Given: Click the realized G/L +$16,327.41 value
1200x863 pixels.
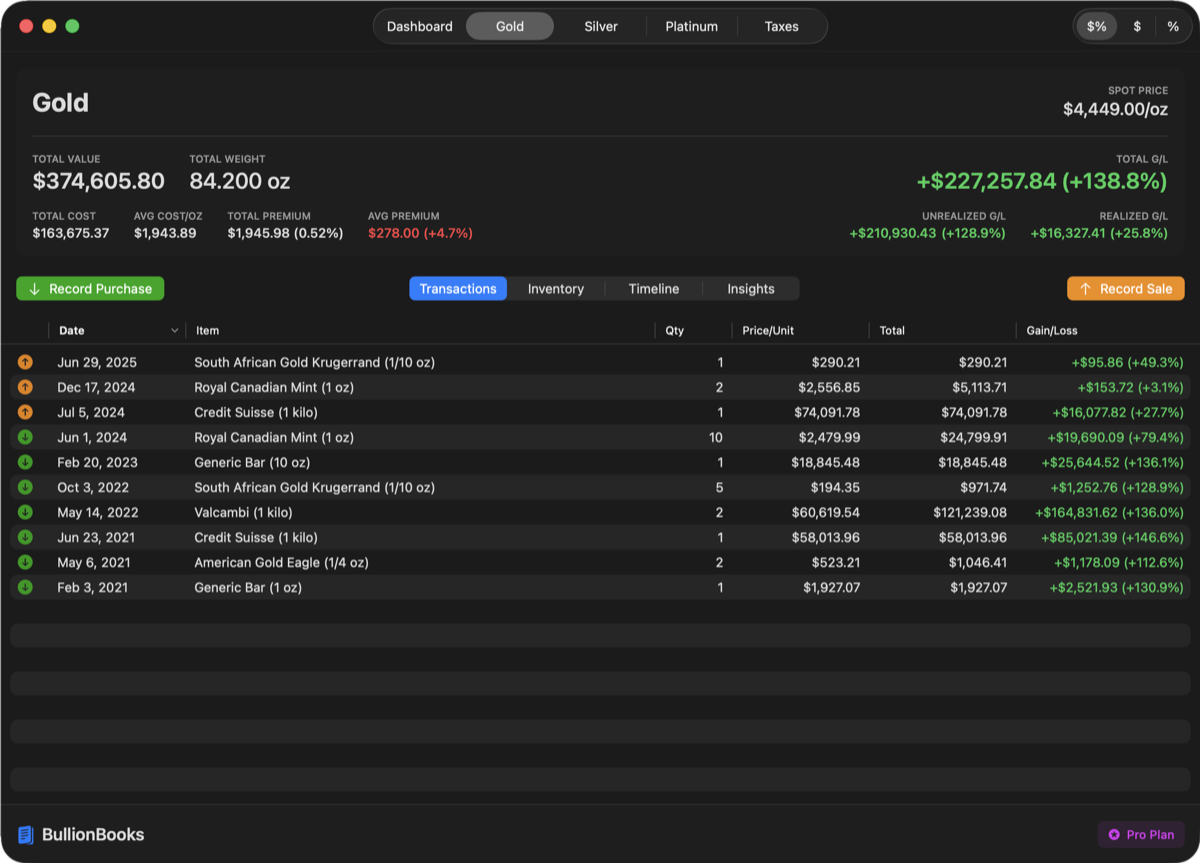Looking at the screenshot, I should [1099, 233].
